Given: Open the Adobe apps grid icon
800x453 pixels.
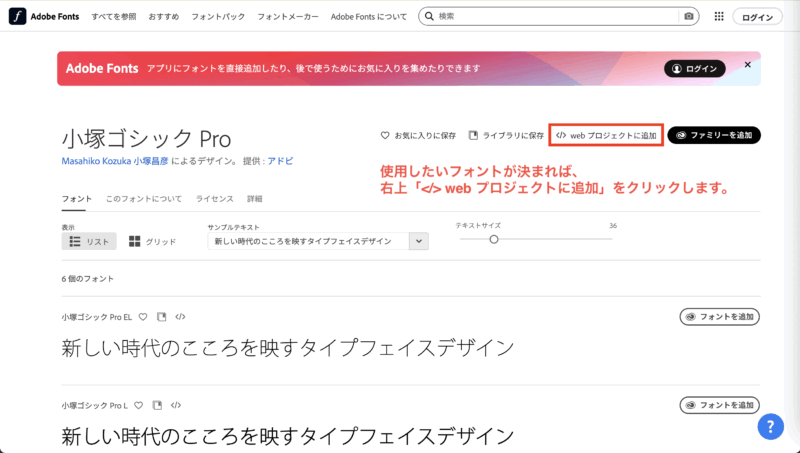Looking at the screenshot, I should tap(719, 16).
